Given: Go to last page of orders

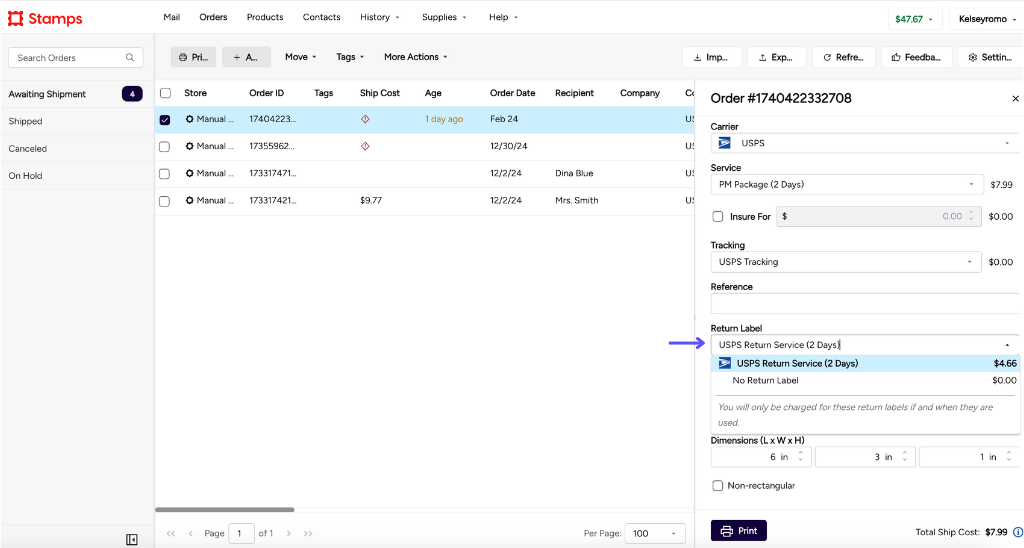Looking at the screenshot, I should pos(308,534).
